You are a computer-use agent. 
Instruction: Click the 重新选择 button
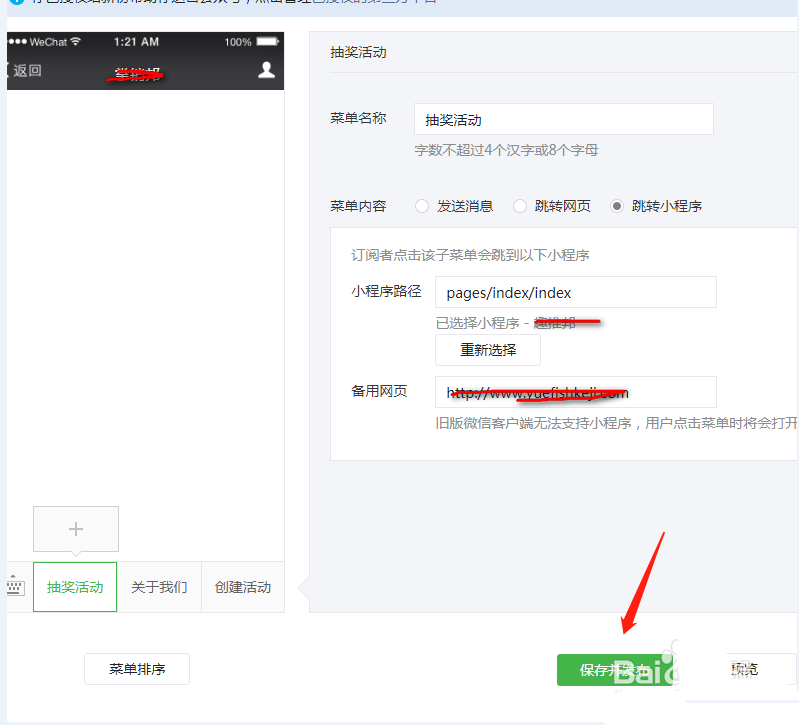coord(488,350)
